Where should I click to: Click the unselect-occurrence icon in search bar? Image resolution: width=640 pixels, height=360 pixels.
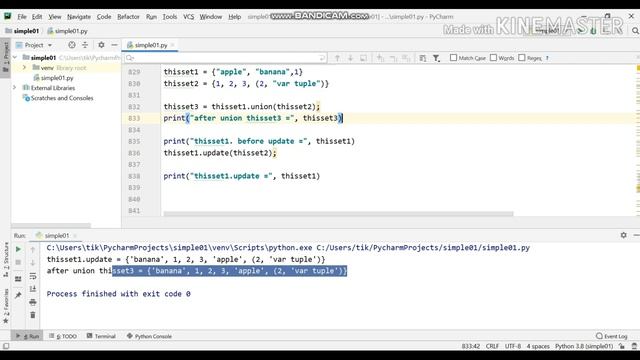pyautogui.click(x=393, y=58)
